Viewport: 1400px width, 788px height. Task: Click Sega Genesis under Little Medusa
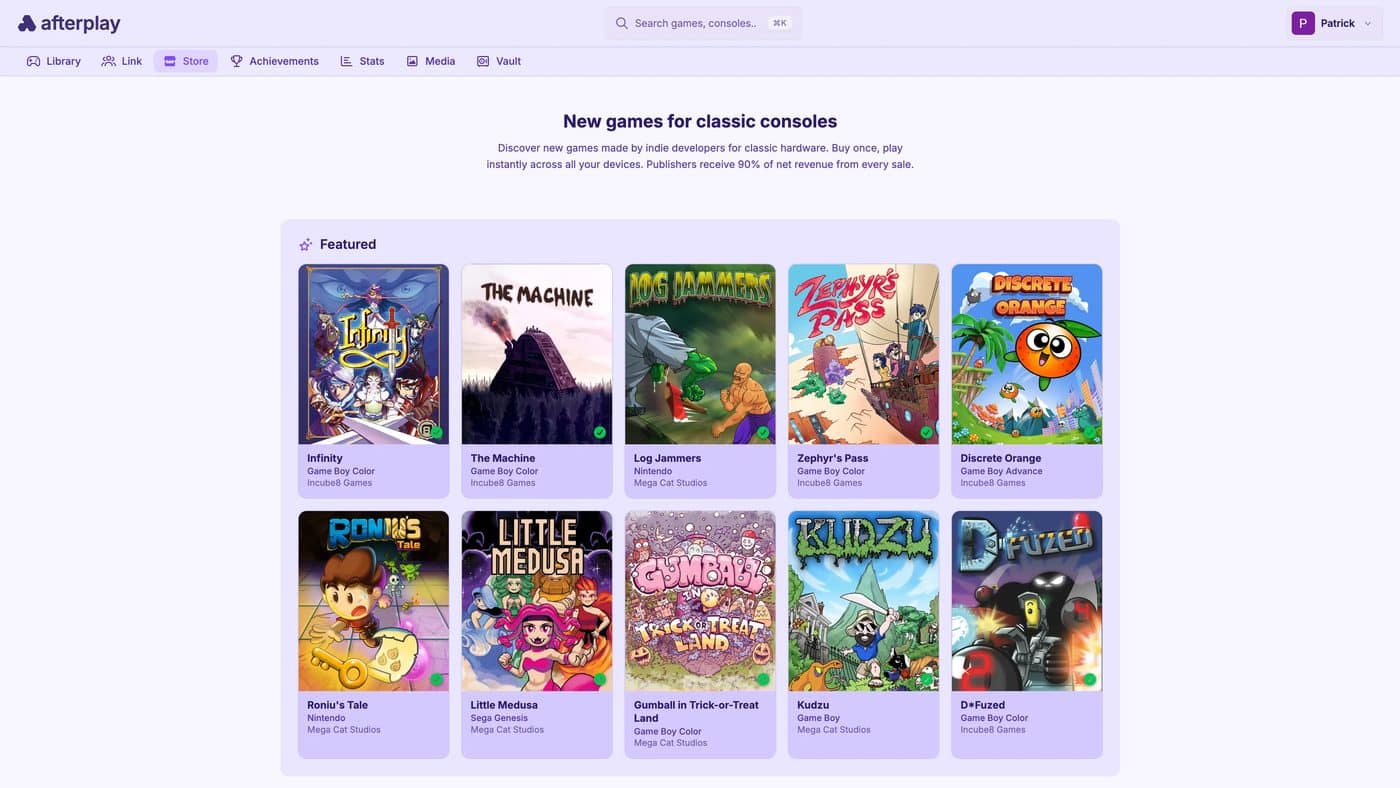pyautogui.click(x=499, y=718)
